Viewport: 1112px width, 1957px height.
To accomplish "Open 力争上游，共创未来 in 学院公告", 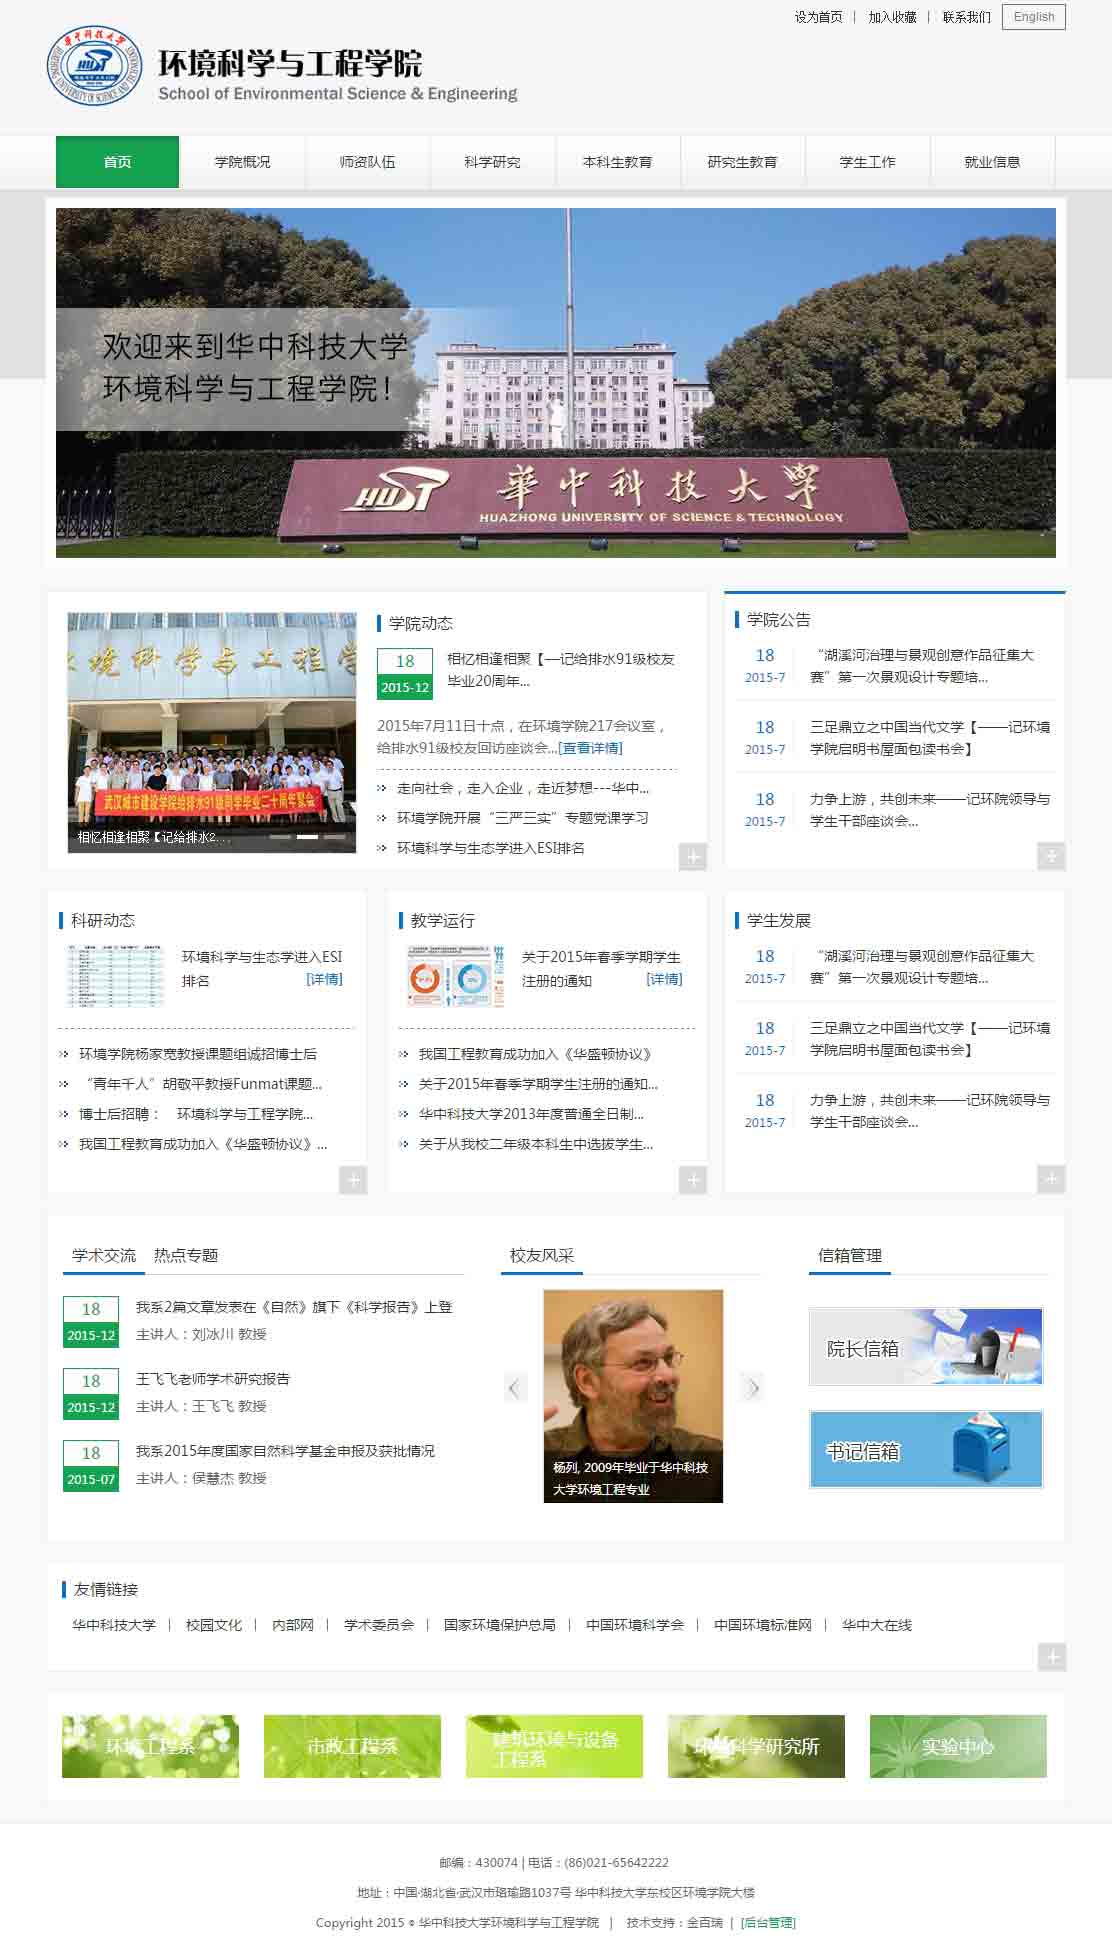I will click(930, 810).
